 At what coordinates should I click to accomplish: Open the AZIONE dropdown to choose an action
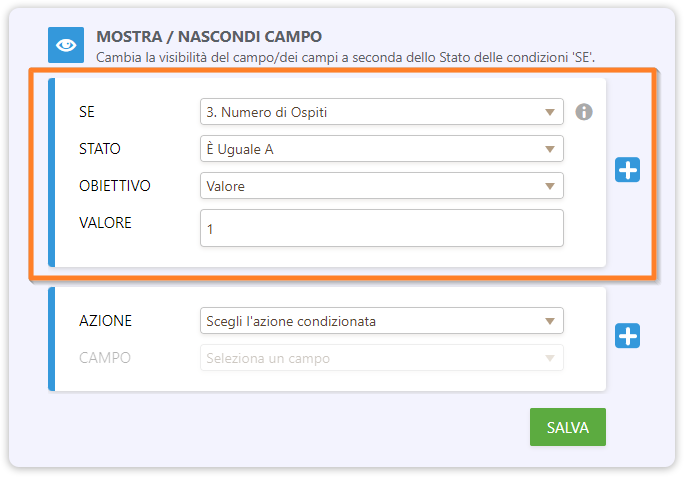(381, 321)
